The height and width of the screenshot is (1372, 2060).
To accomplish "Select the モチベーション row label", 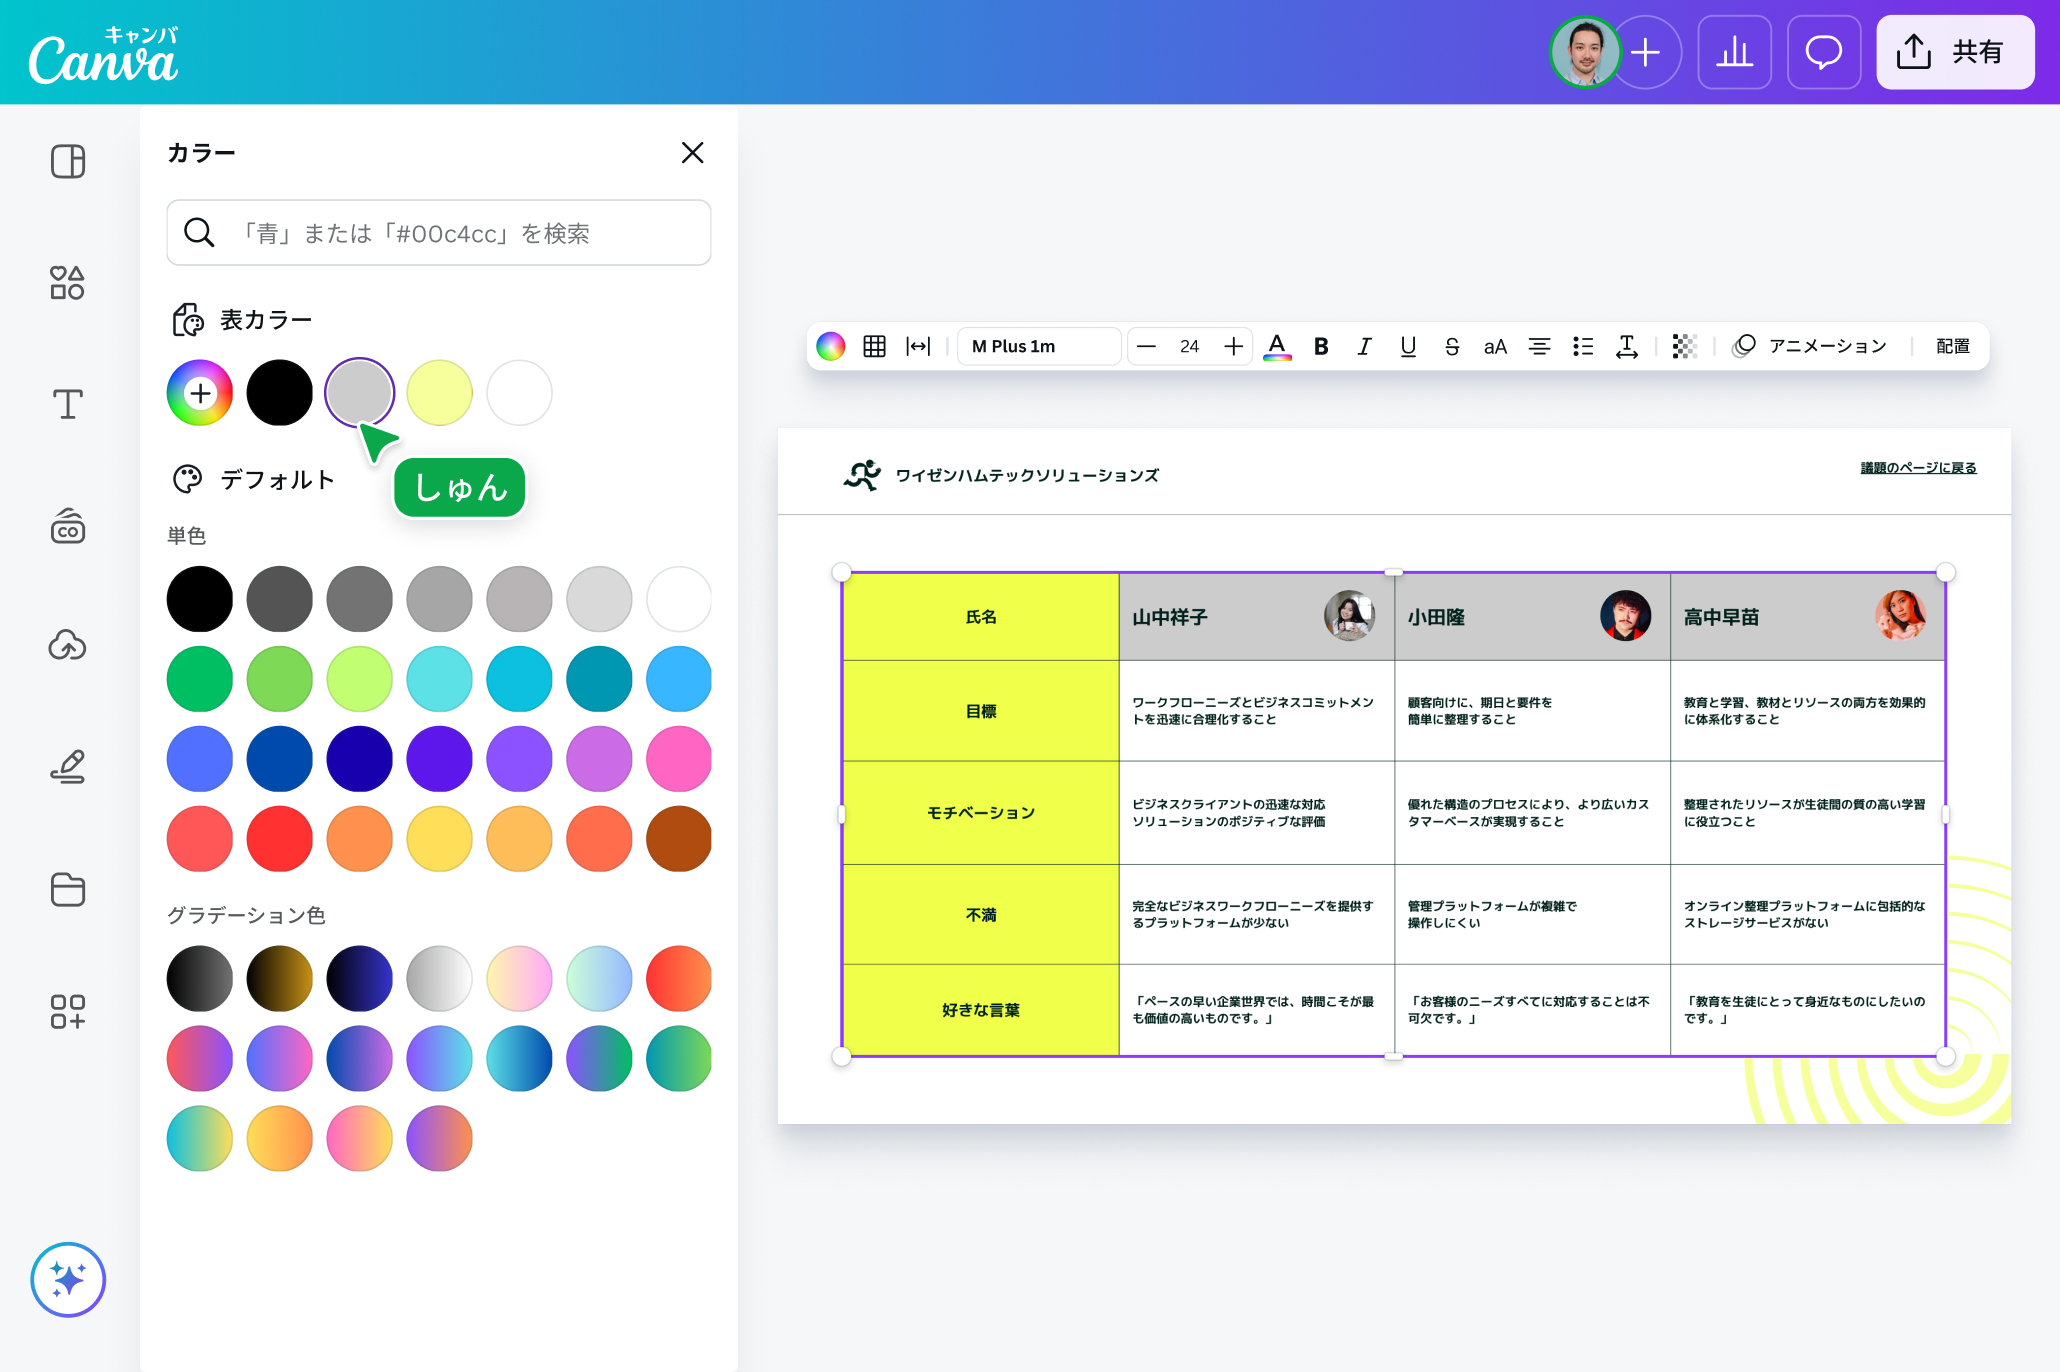I will point(981,812).
